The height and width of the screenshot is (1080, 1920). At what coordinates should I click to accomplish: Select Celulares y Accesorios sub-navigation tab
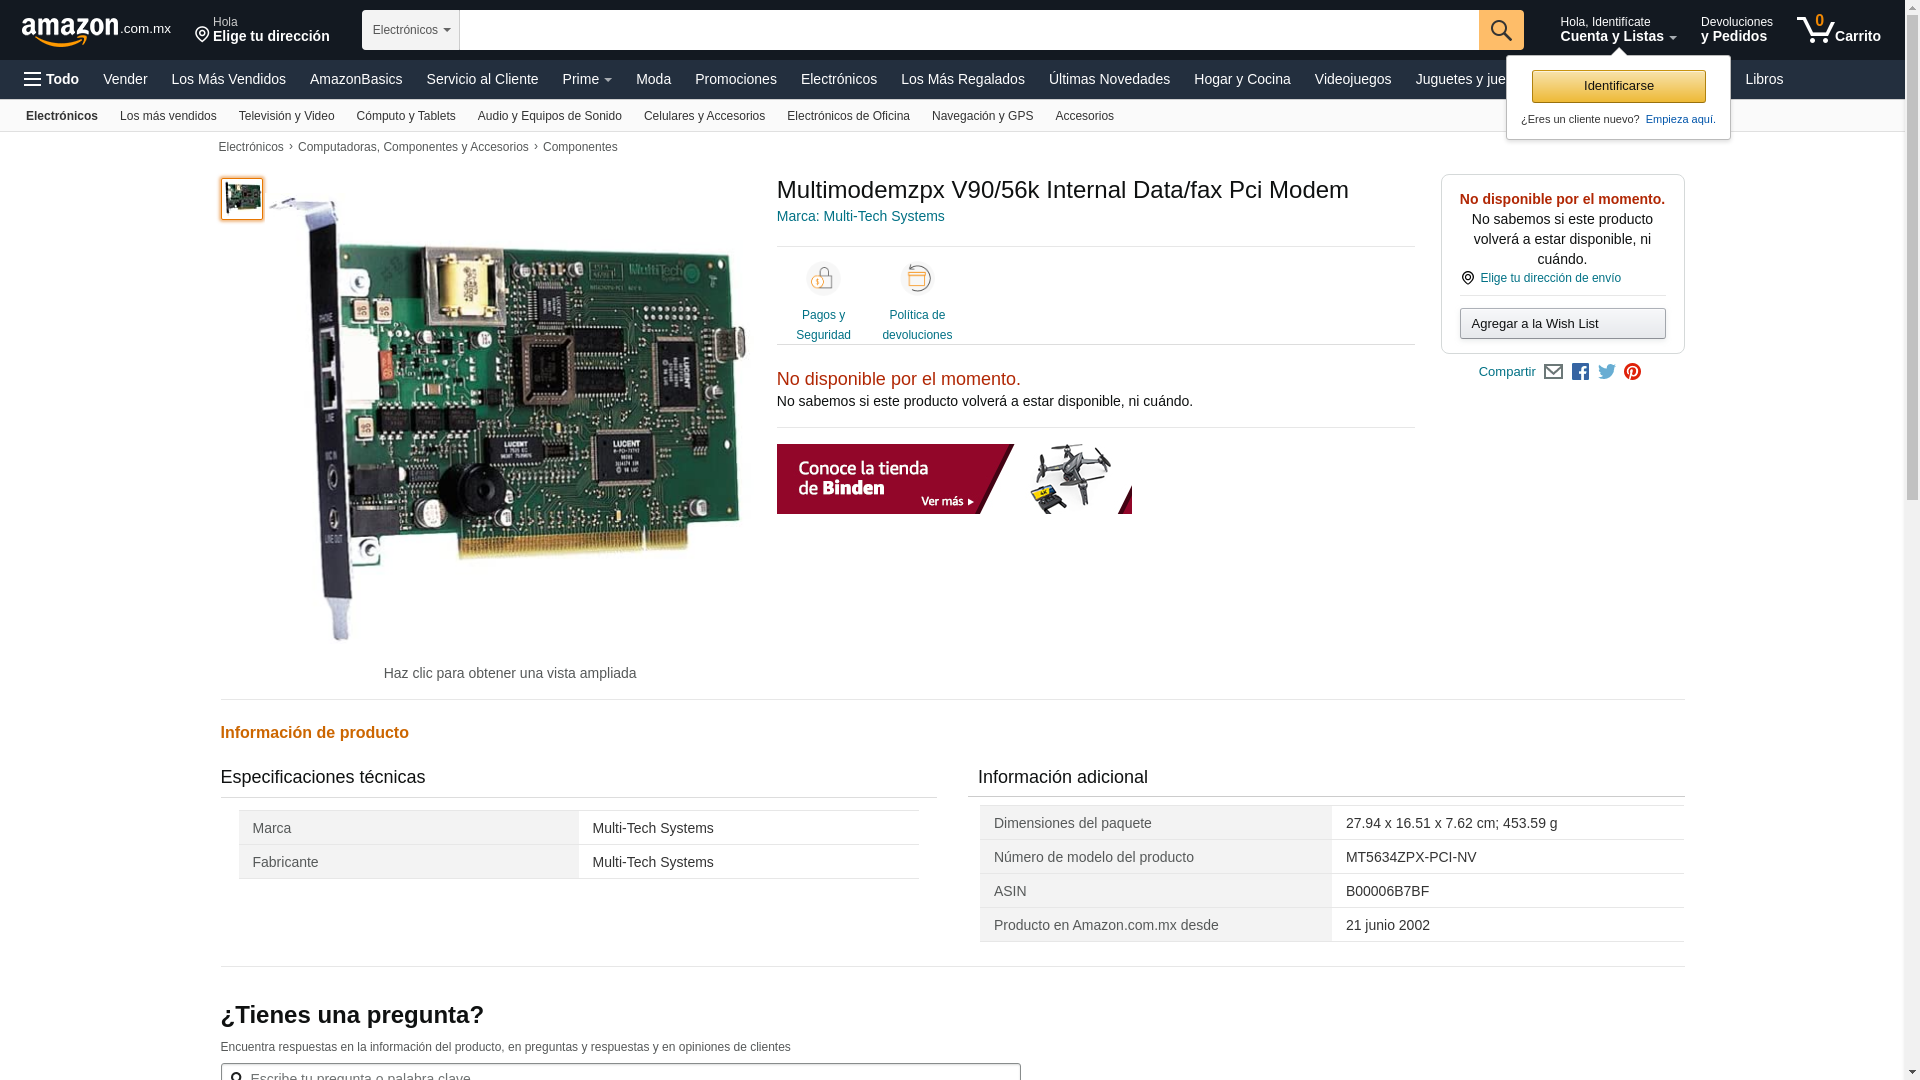(x=704, y=116)
